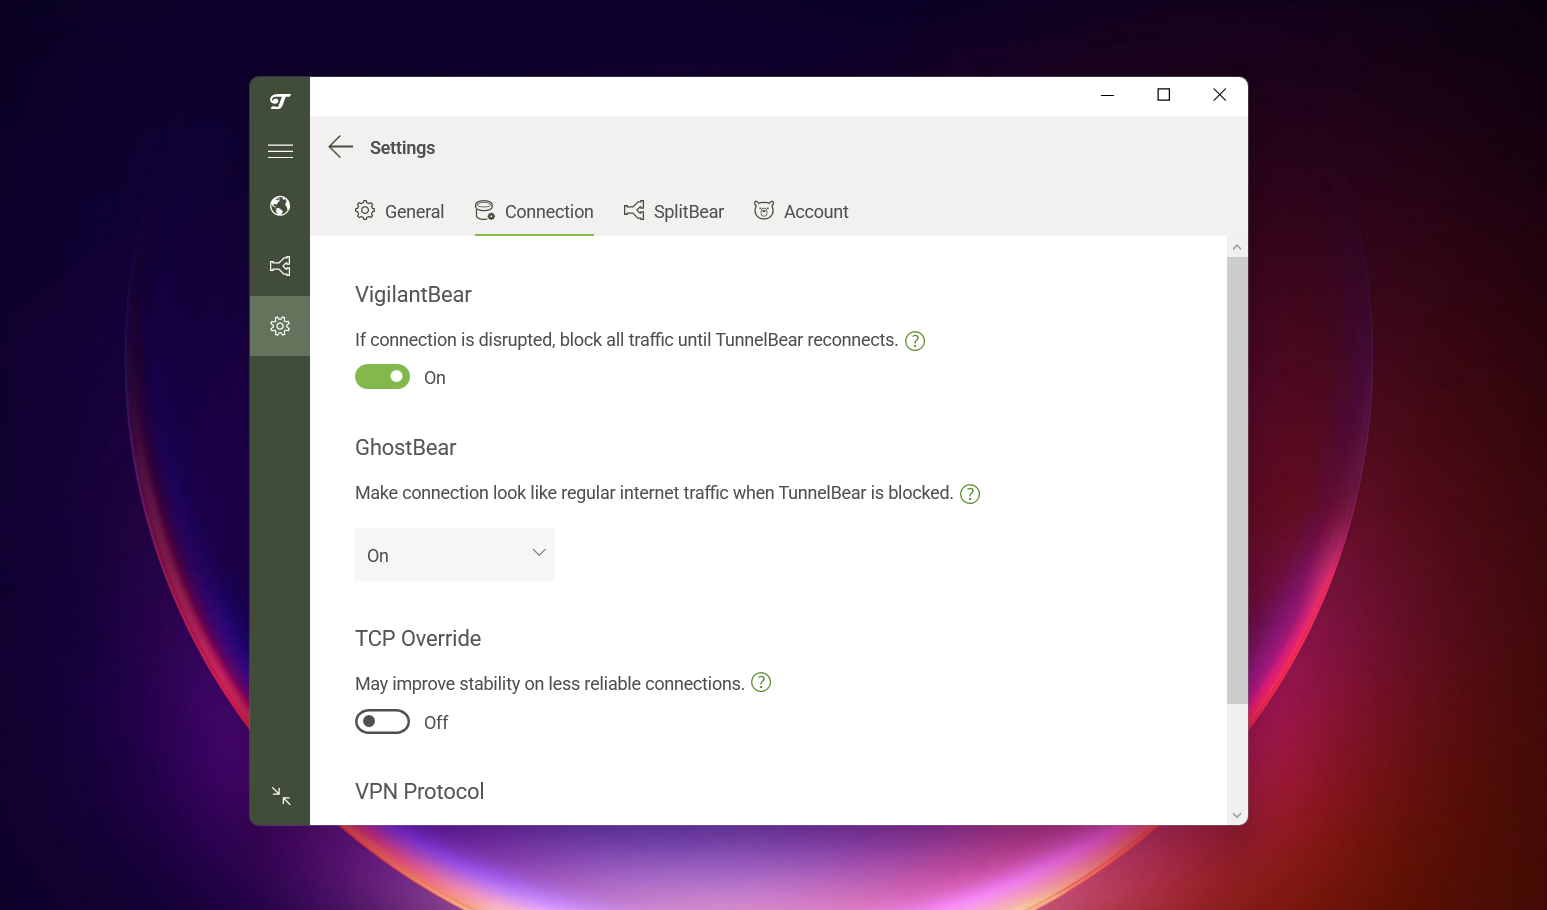1547x910 pixels.
Task: Click the GhostBear heading
Action: click(x=405, y=447)
